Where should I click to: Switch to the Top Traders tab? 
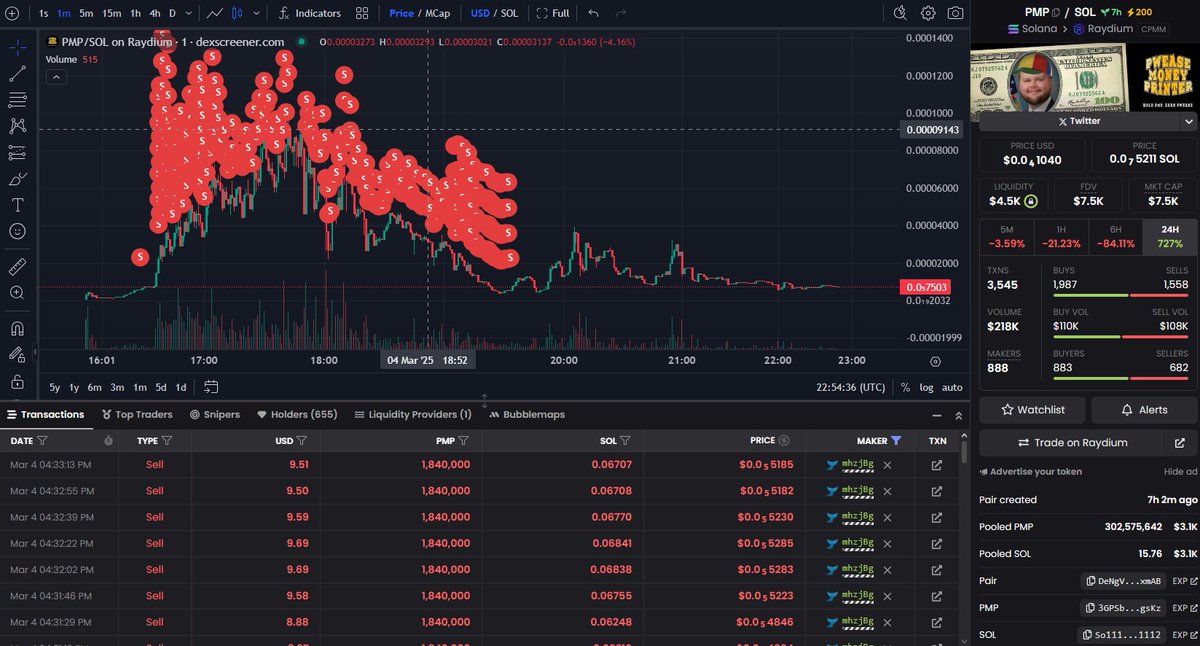137,414
